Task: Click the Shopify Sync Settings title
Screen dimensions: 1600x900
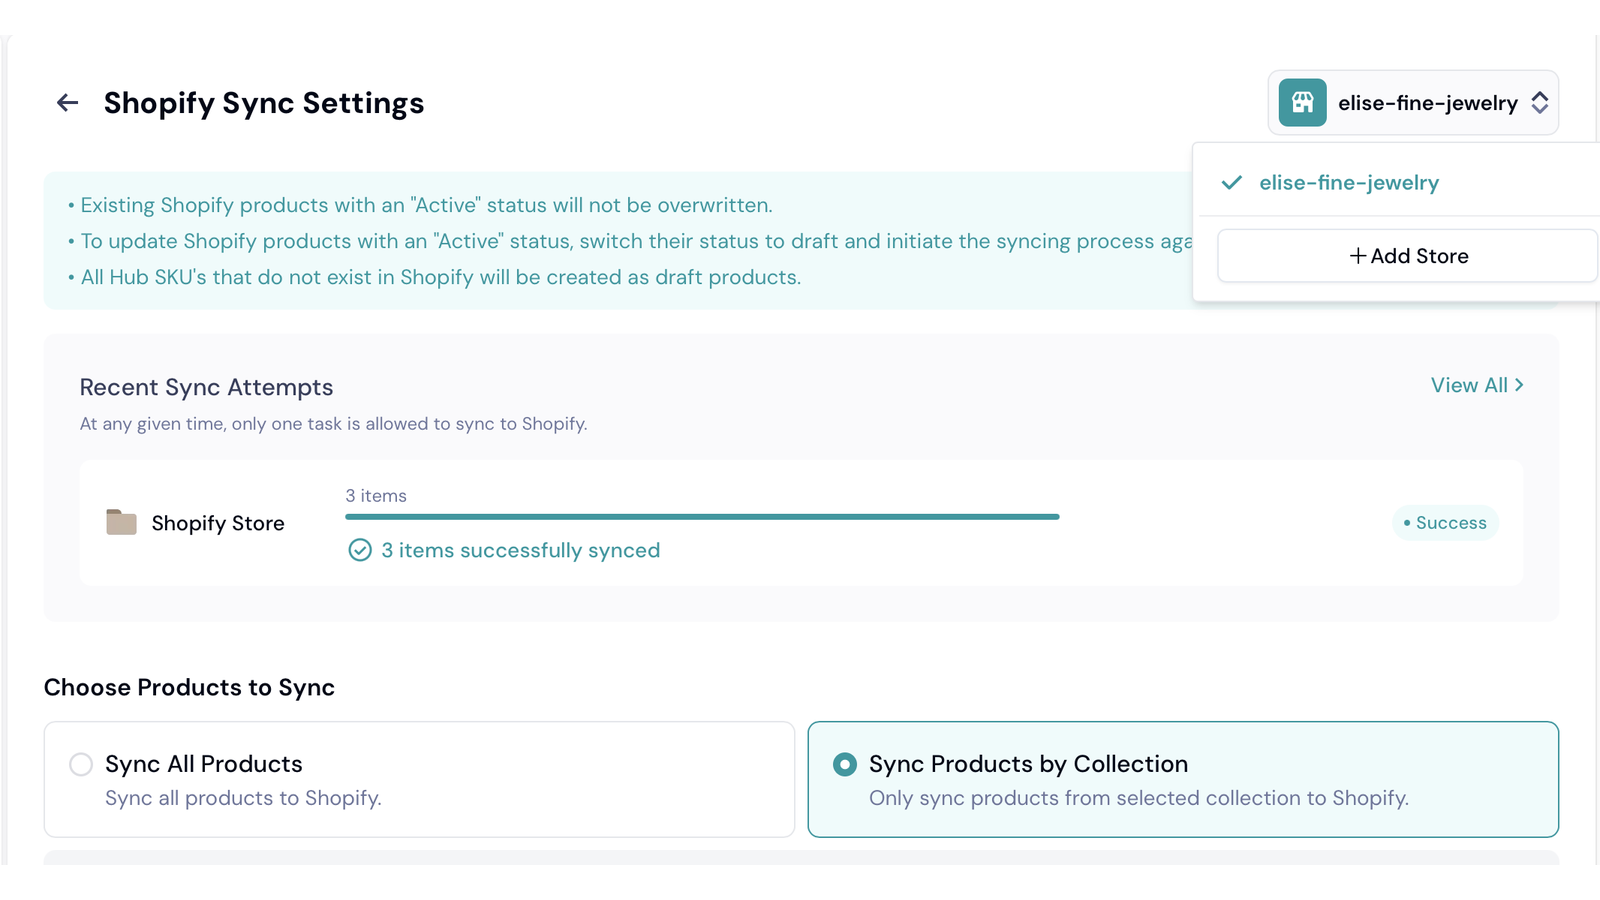Action: (x=264, y=103)
